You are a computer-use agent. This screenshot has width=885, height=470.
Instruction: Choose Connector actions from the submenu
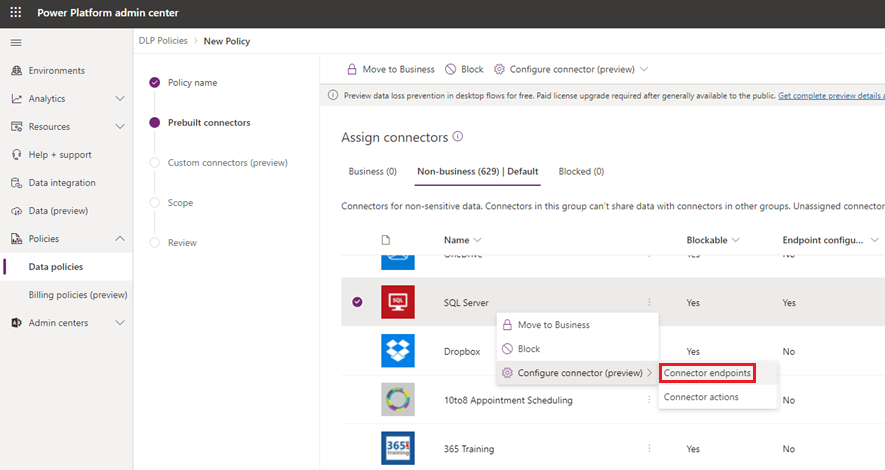click(x=701, y=397)
